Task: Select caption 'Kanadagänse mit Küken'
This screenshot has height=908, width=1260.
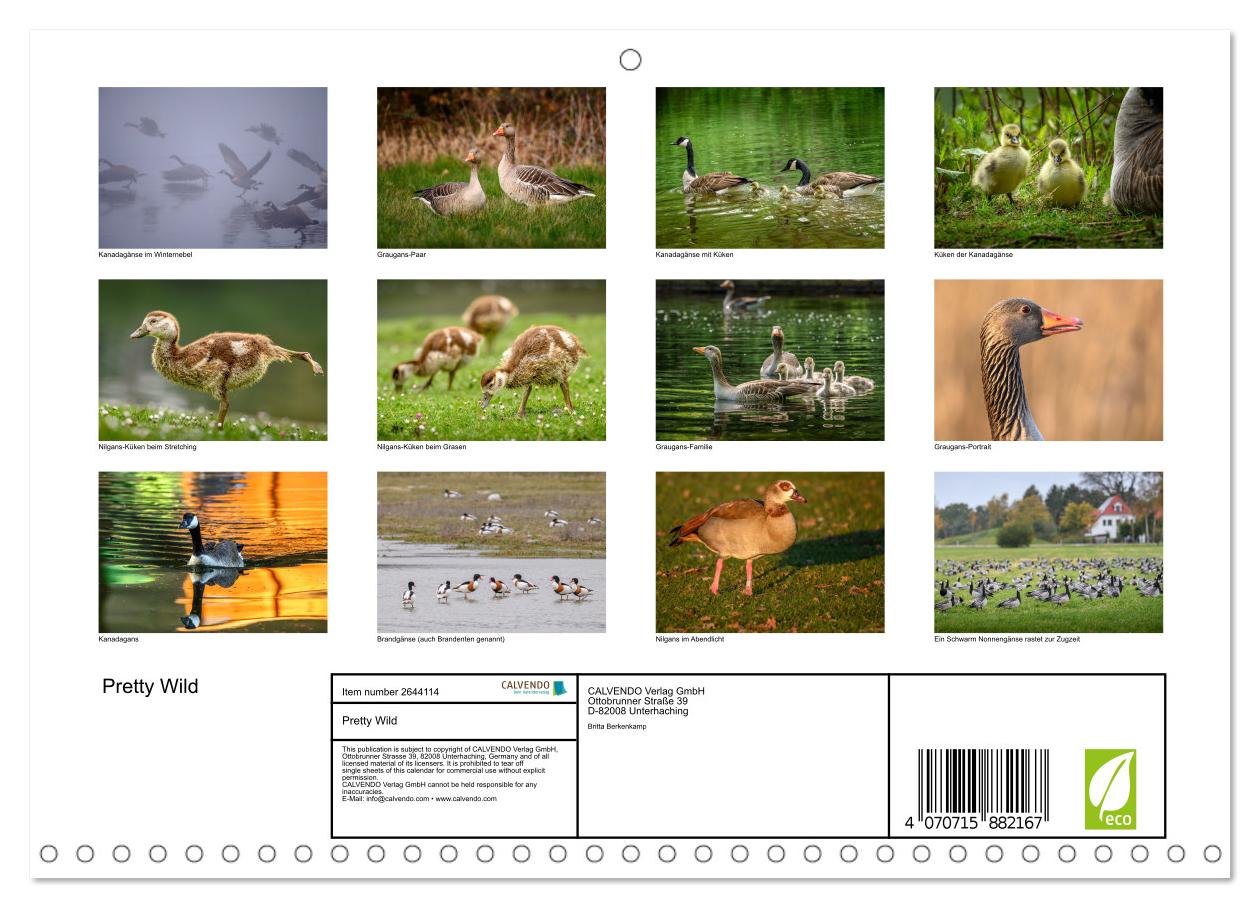Action: pos(694,255)
